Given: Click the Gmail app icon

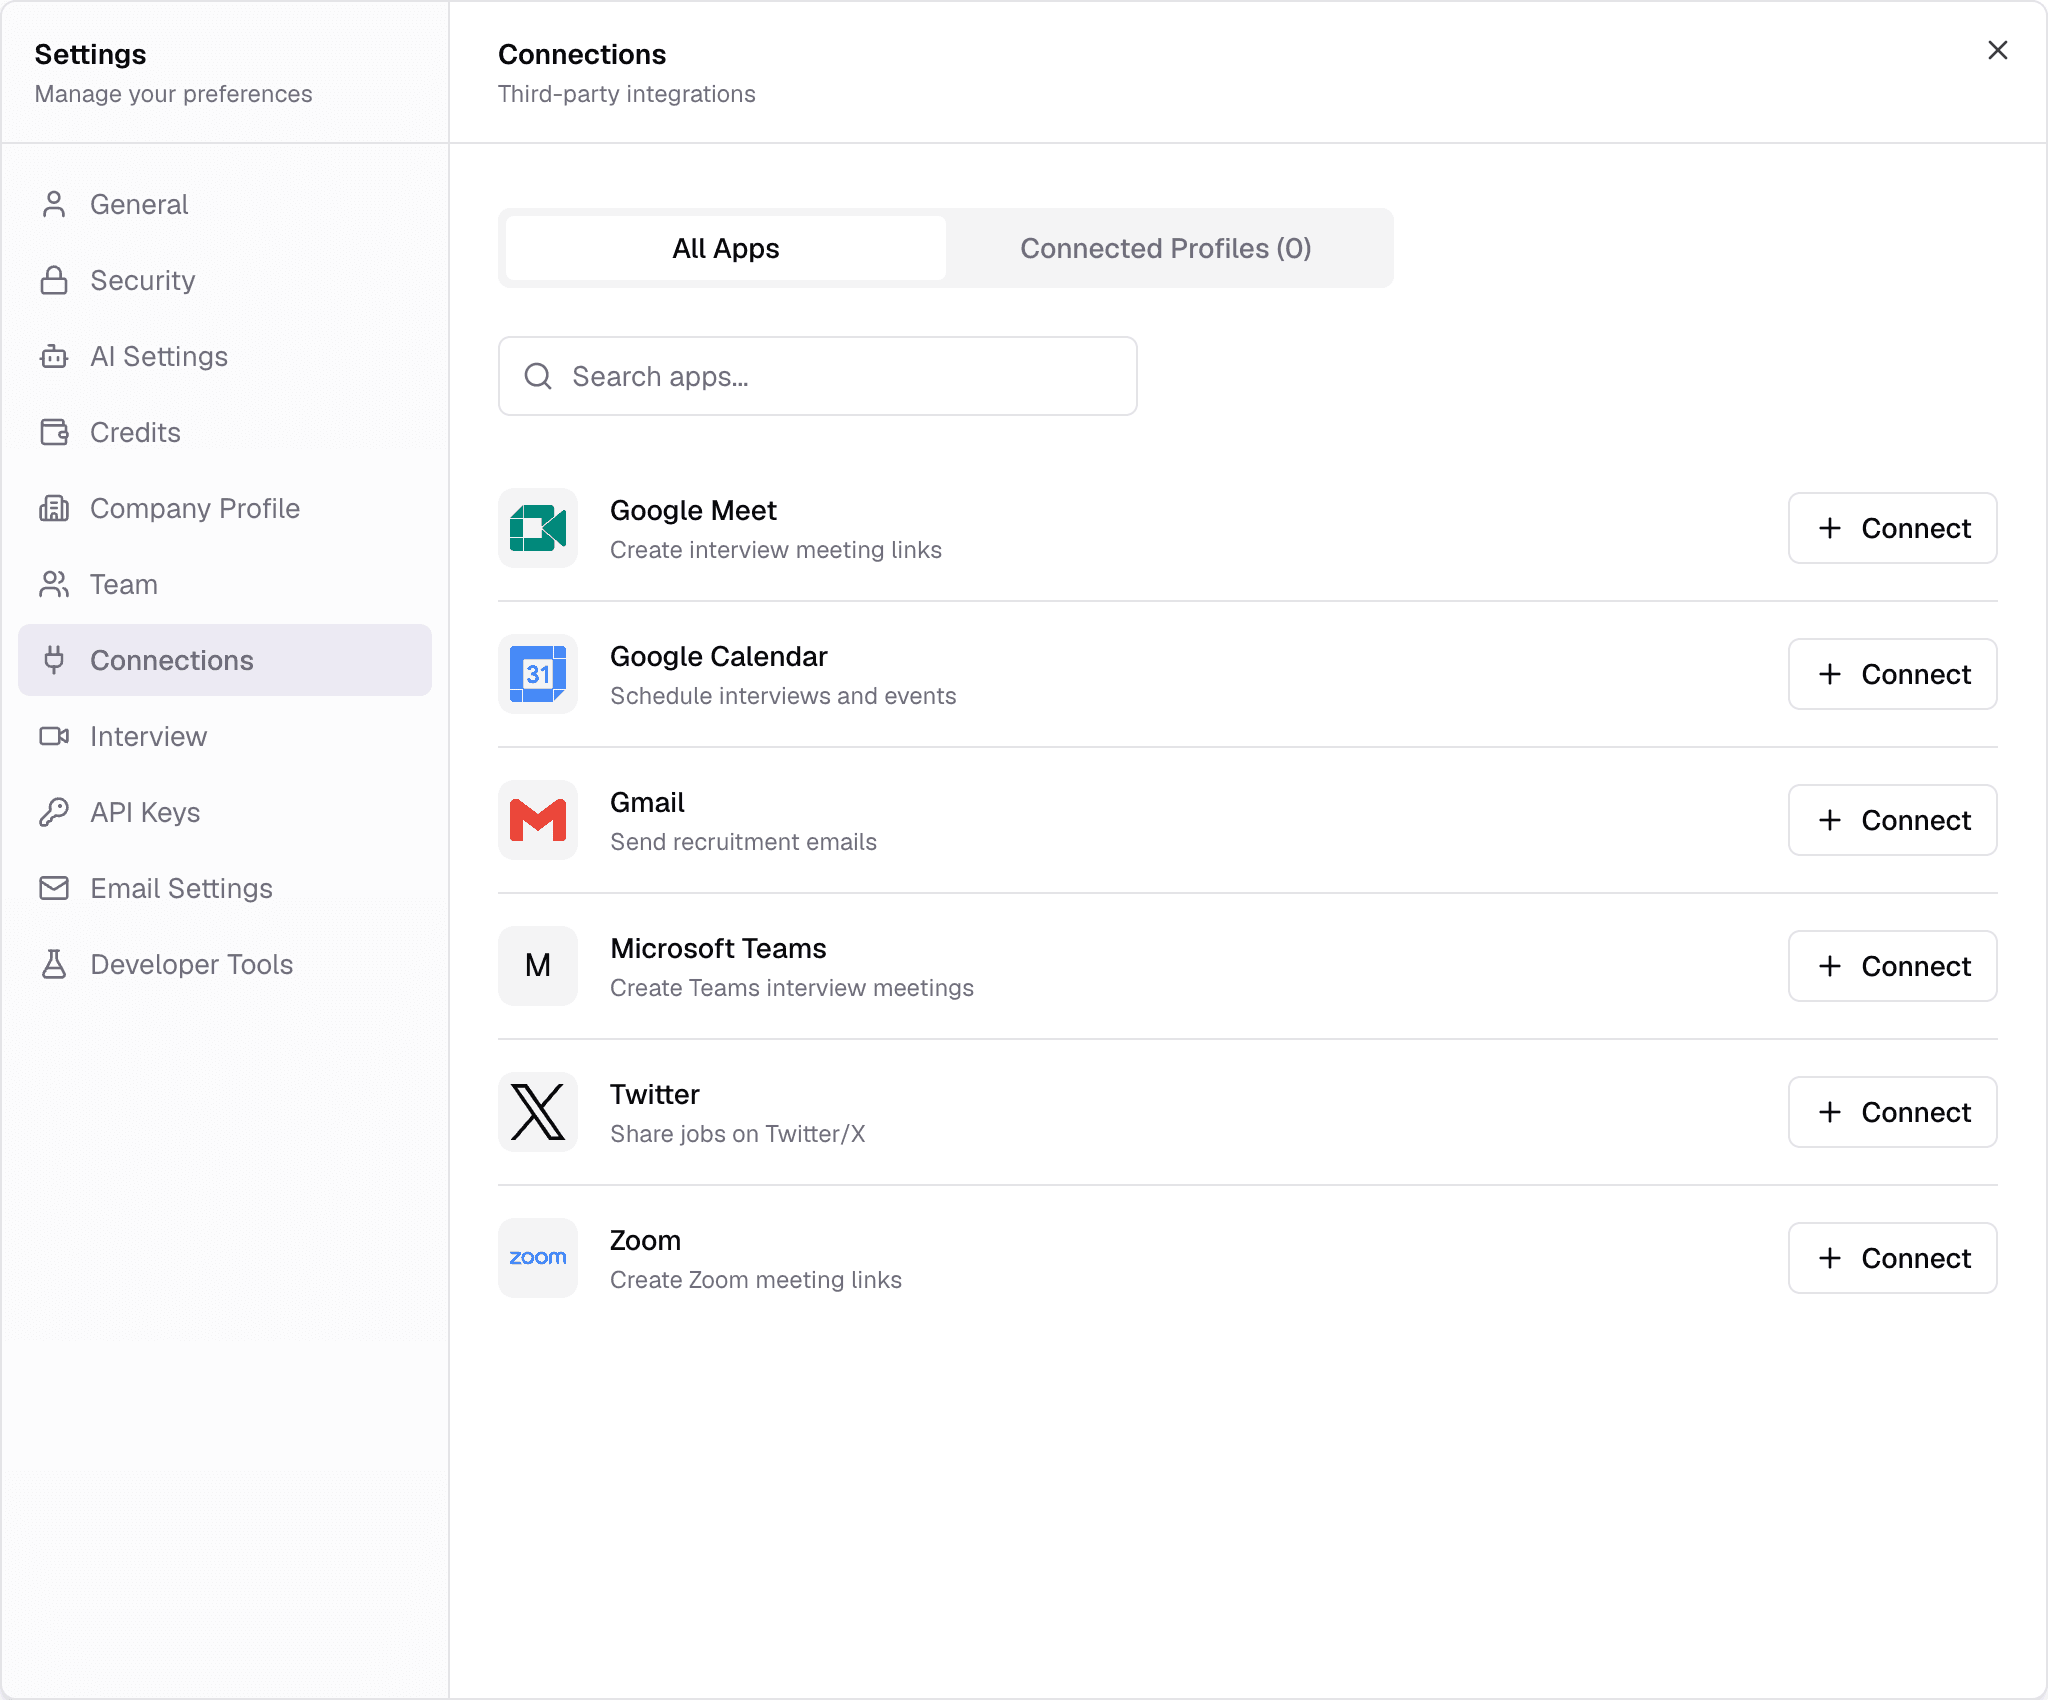Looking at the screenshot, I should 538,820.
